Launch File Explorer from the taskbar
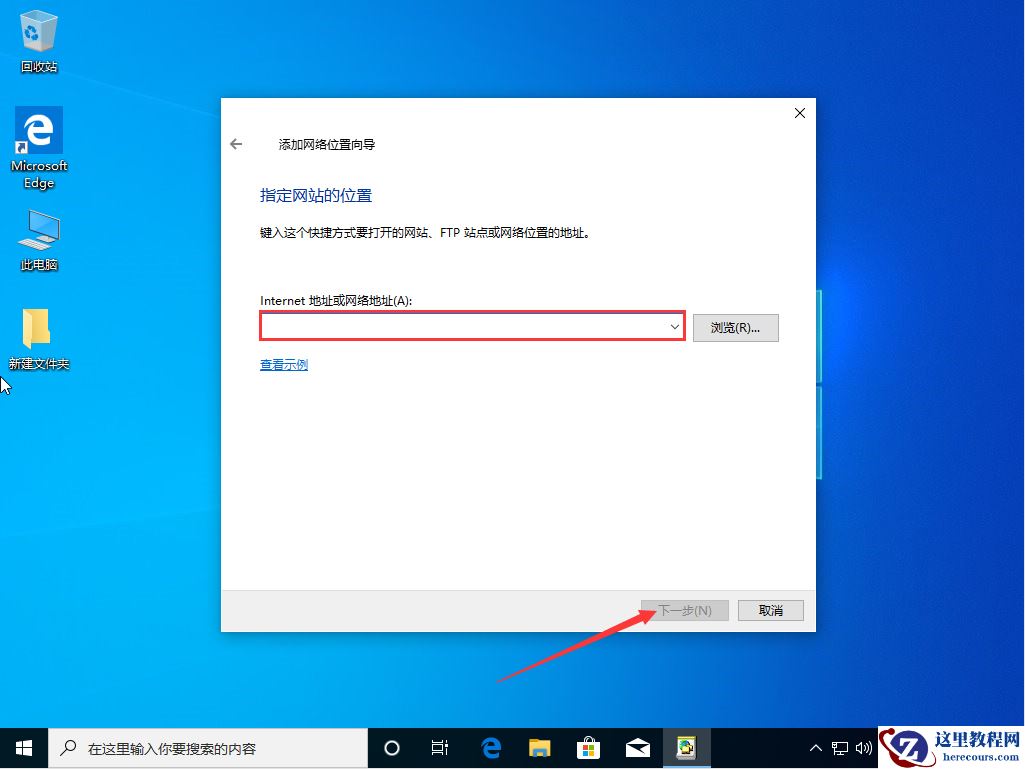The height and width of the screenshot is (769, 1025). pyautogui.click(x=539, y=747)
